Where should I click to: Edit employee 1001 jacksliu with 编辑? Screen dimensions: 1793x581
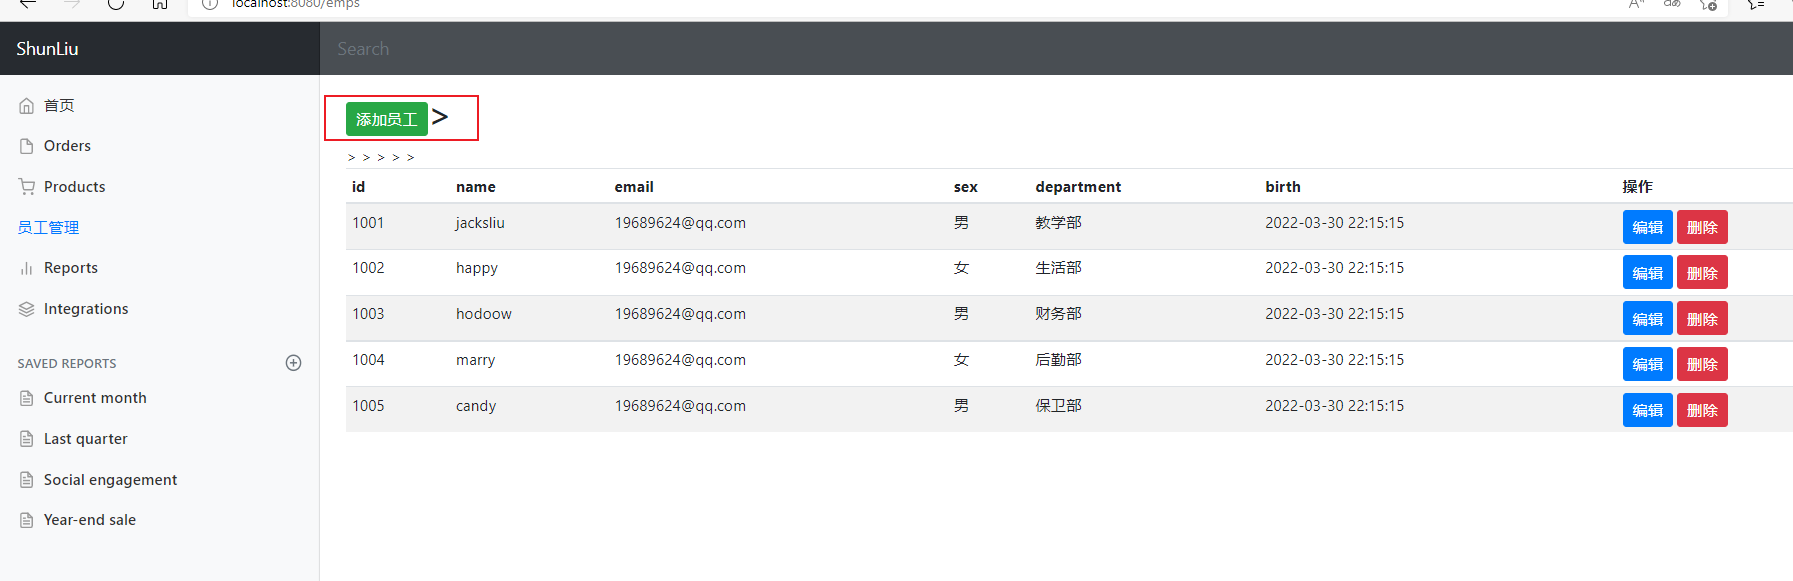click(1647, 227)
